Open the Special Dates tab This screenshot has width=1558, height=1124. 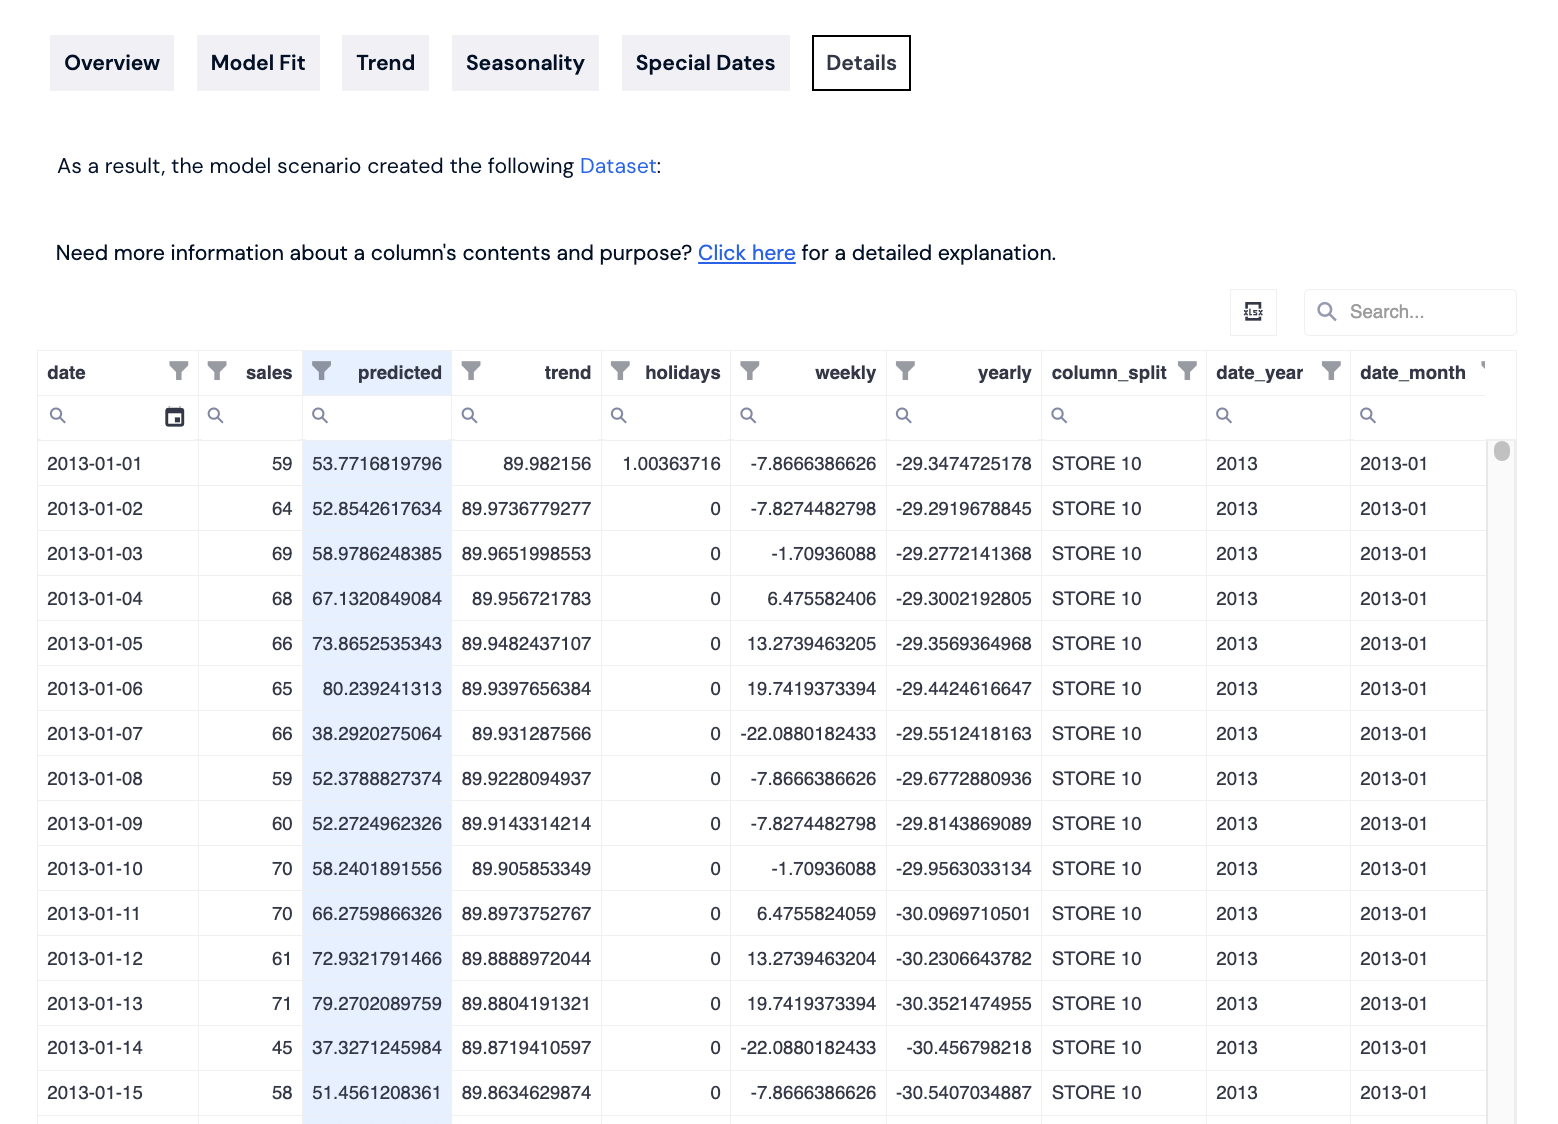click(x=705, y=63)
